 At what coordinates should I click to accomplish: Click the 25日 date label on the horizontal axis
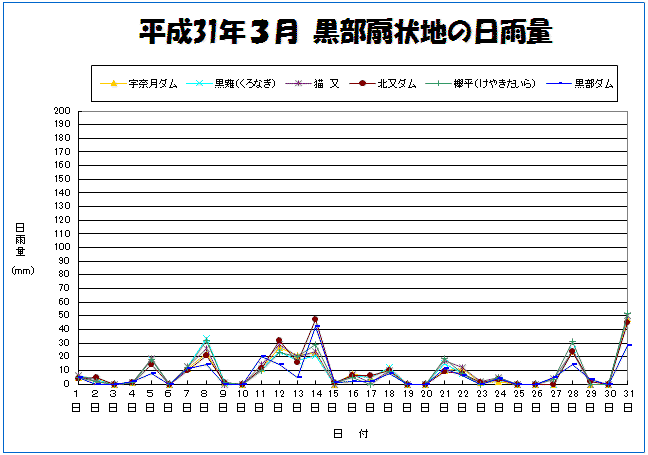pyautogui.click(x=518, y=401)
